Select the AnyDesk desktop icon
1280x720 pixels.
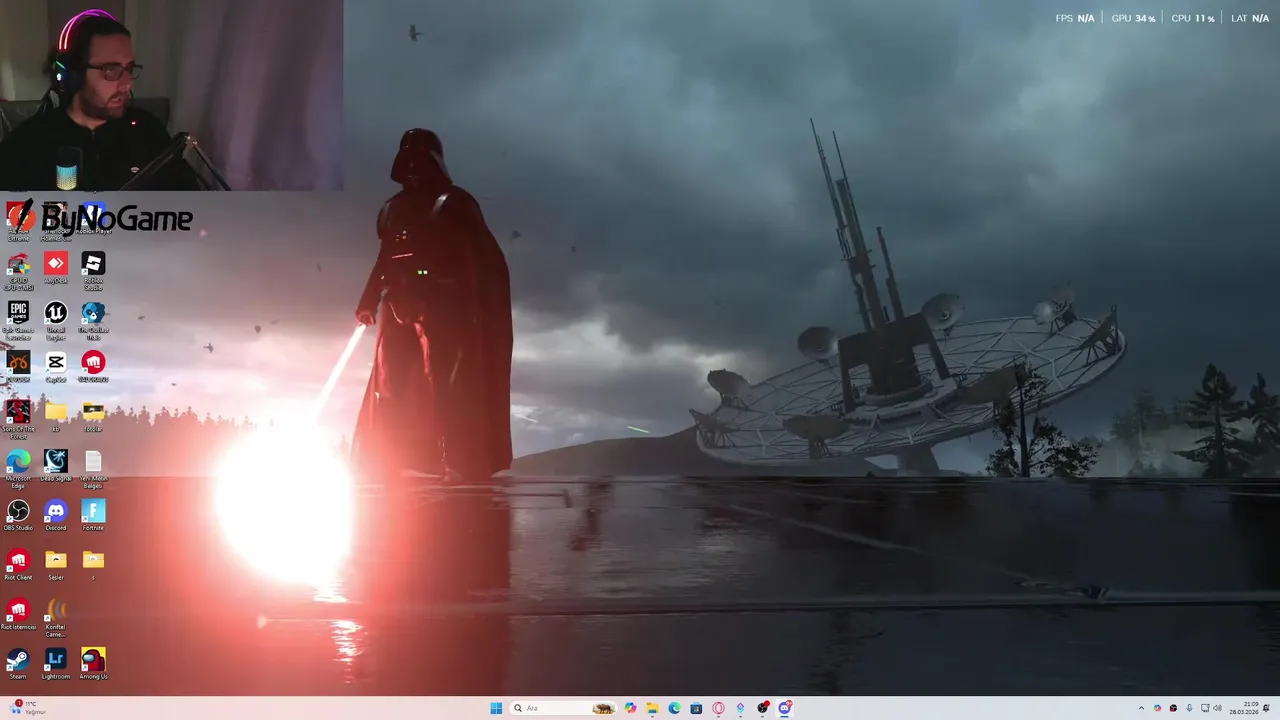point(56,268)
